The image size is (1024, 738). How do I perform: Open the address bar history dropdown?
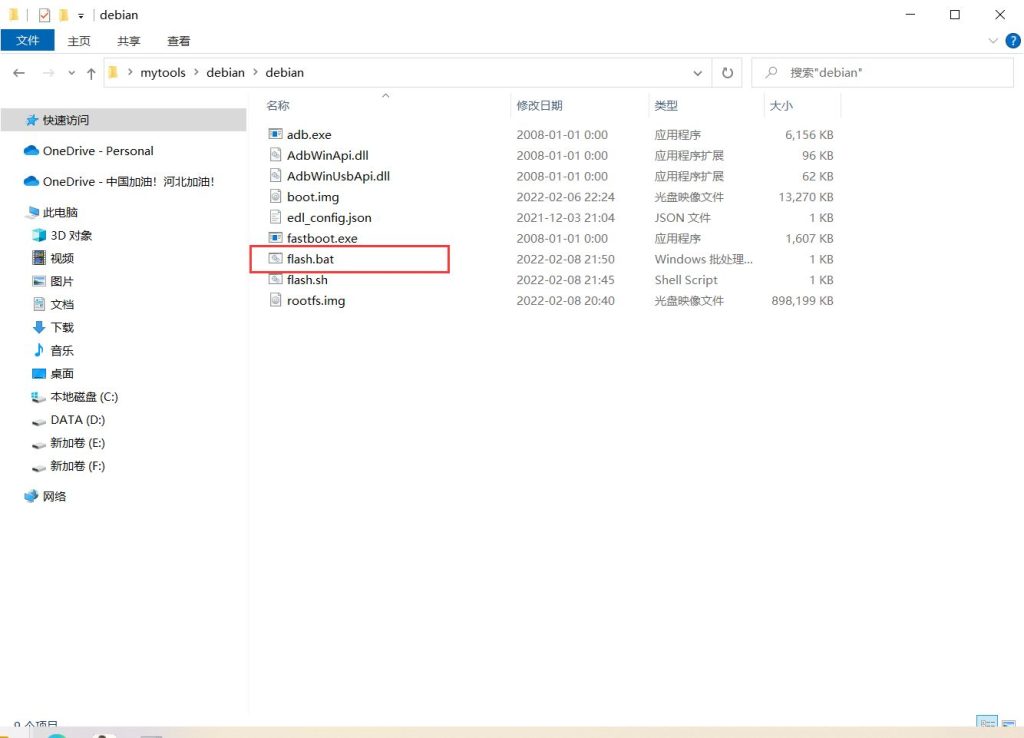[x=697, y=72]
